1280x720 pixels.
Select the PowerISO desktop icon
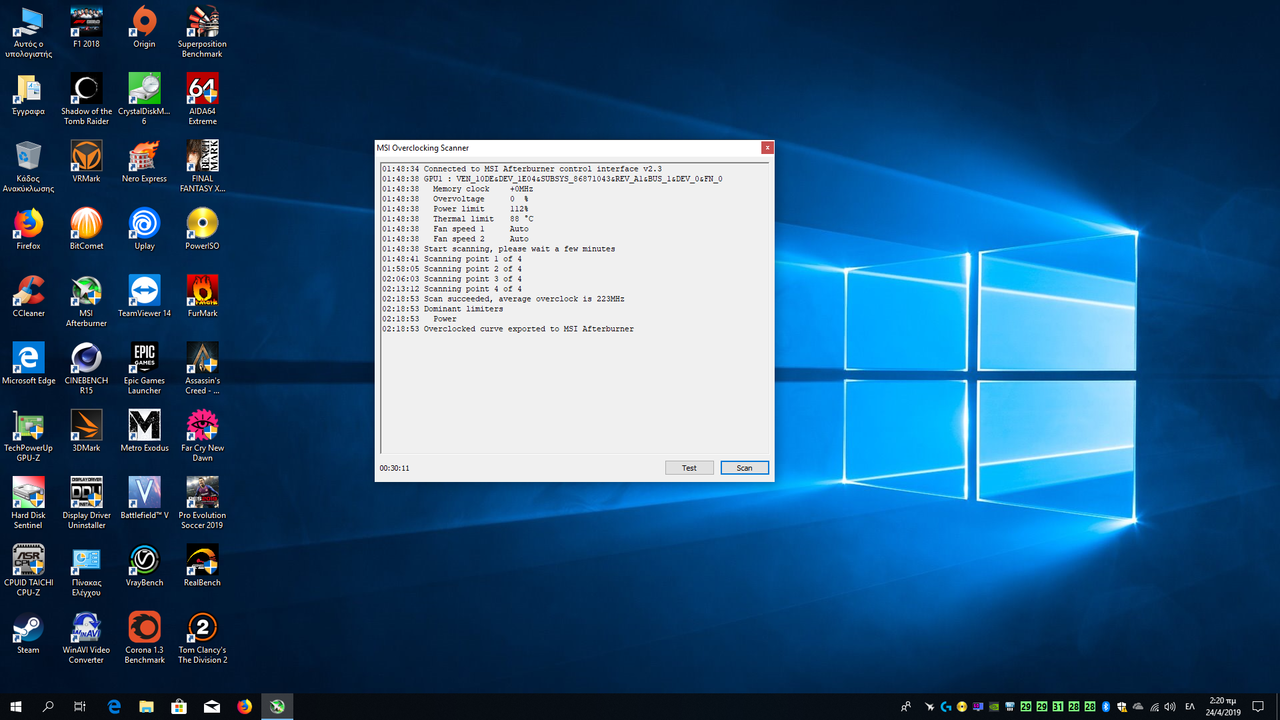pos(202,229)
